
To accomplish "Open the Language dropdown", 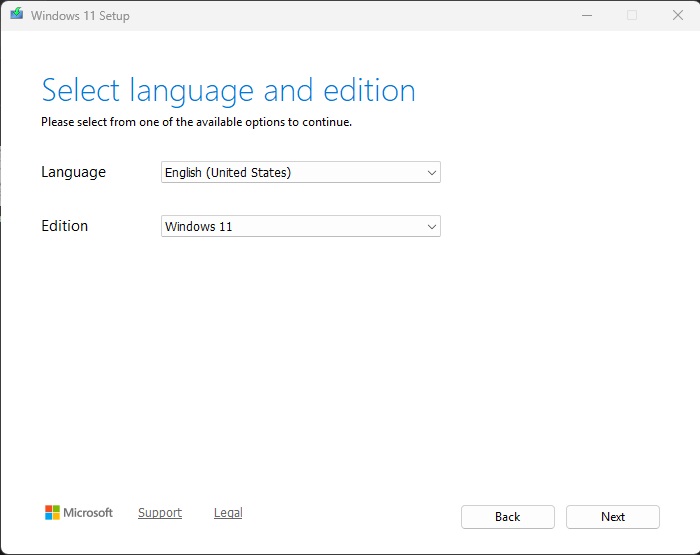I will click(300, 172).
